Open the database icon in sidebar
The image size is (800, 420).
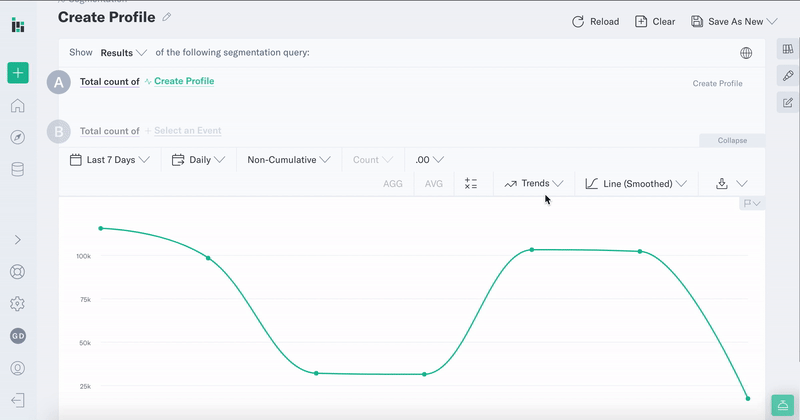tap(18, 169)
